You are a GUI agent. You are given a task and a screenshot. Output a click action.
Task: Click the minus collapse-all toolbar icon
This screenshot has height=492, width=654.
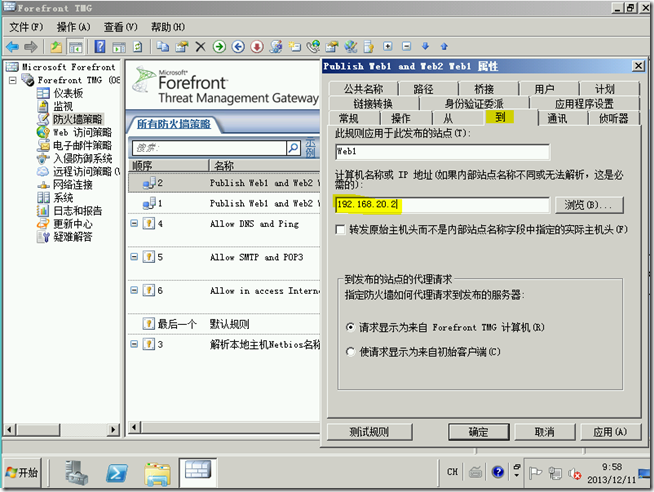point(407,46)
